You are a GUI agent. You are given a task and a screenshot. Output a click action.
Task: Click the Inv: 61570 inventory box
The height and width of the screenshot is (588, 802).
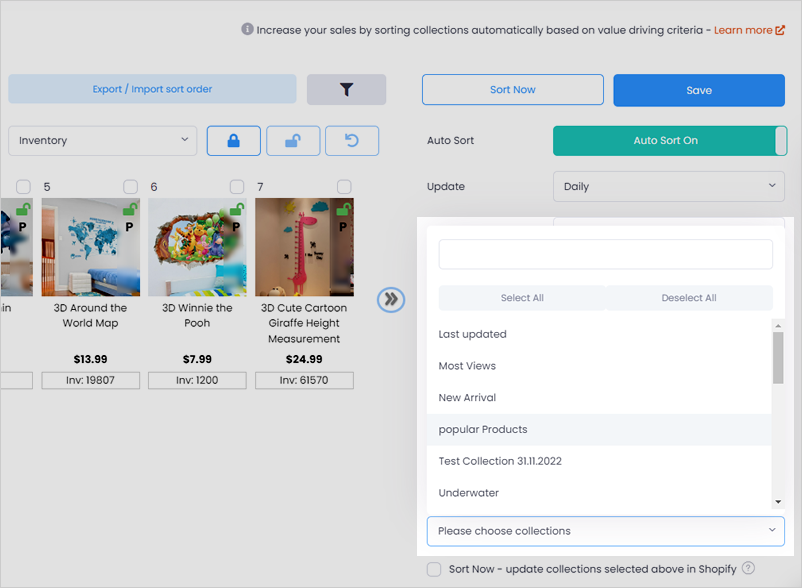tap(304, 380)
